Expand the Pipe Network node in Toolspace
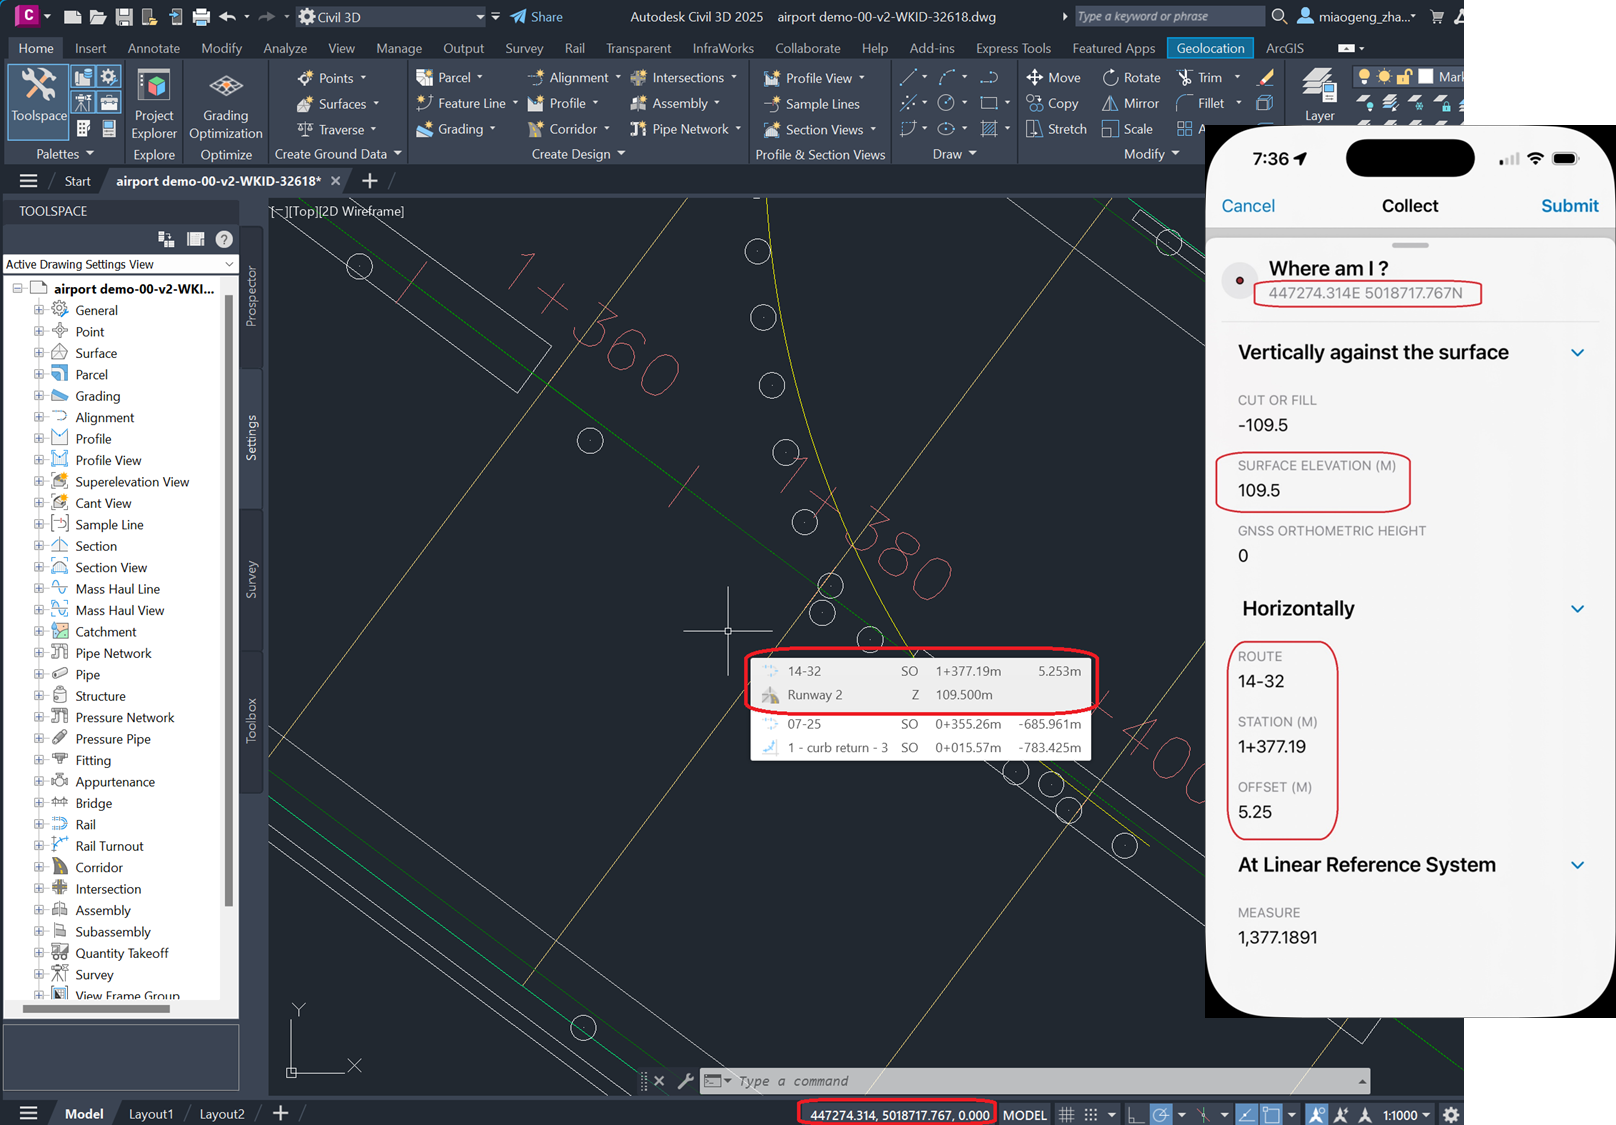This screenshot has height=1125, width=1616. (x=41, y=652)
